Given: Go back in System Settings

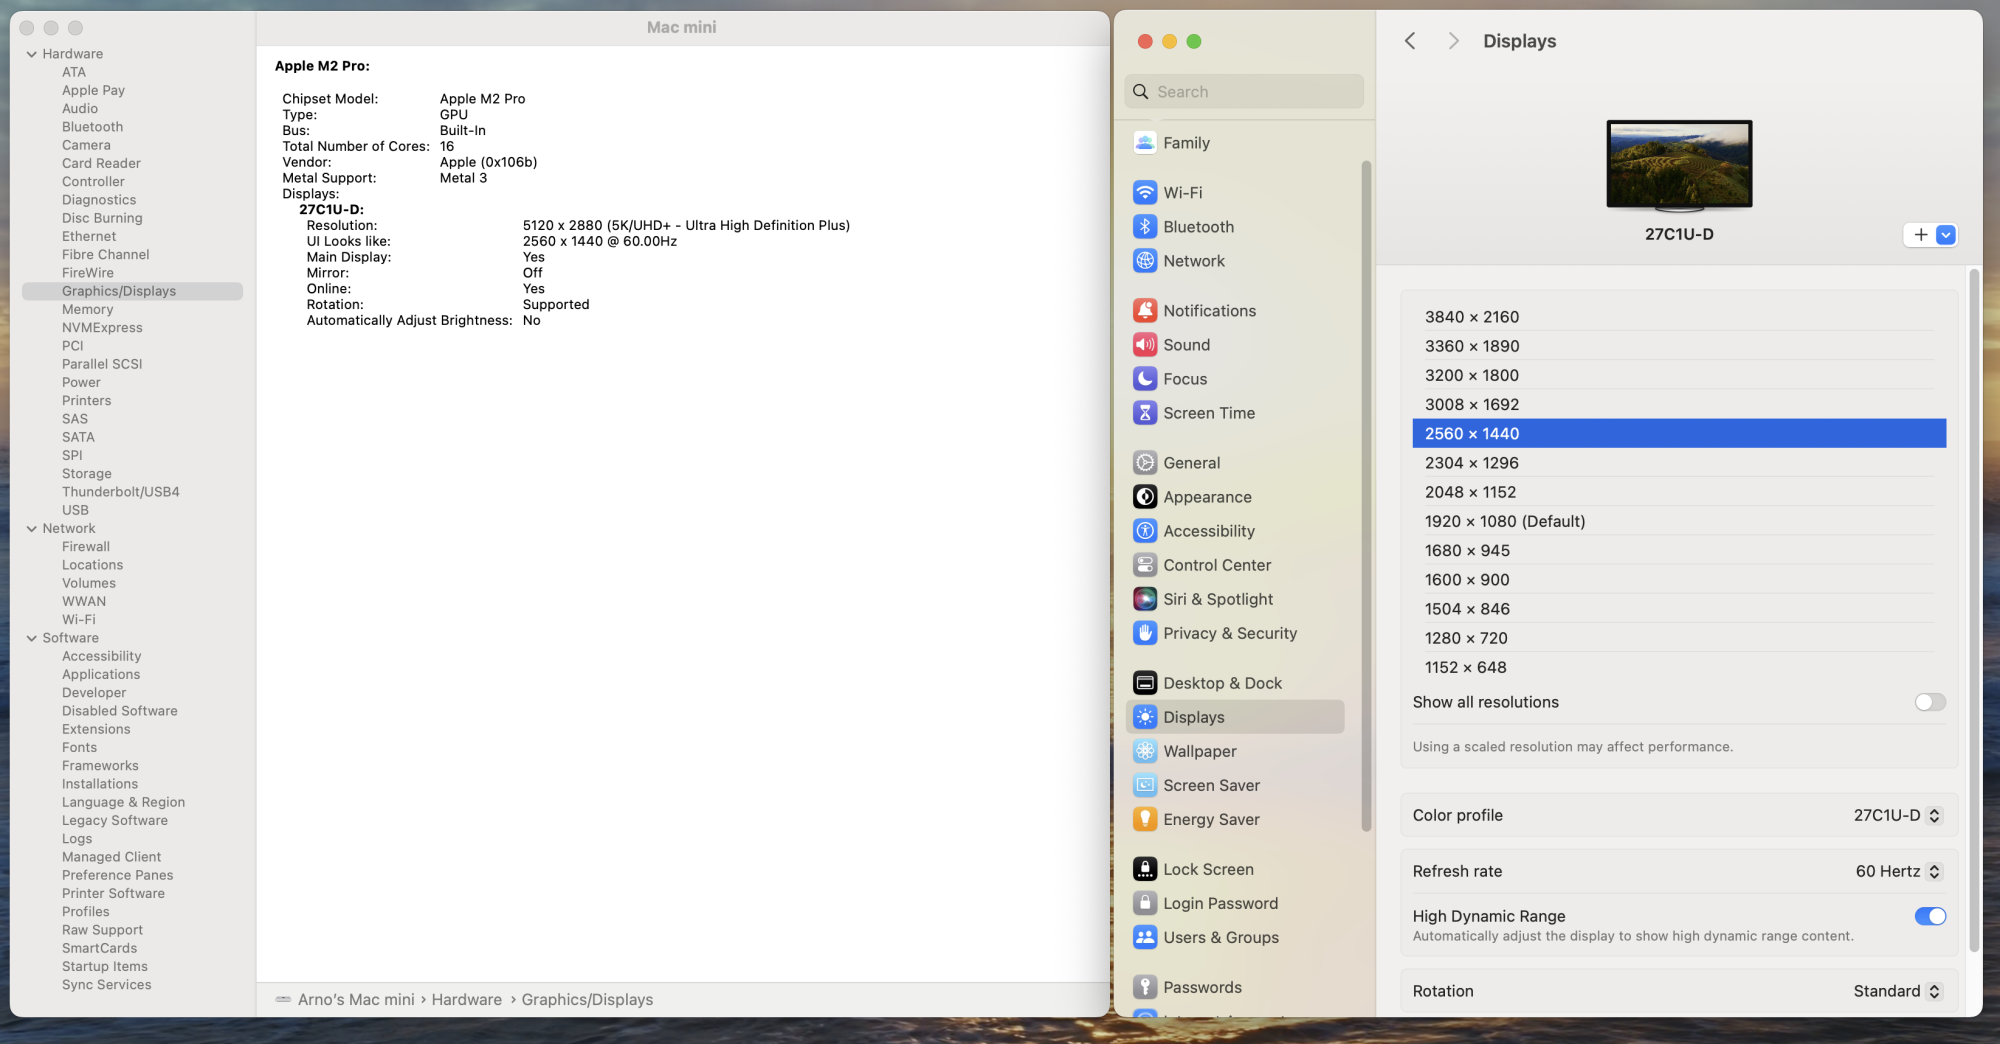Looking at the screenshot, I should pos(1410,41).
